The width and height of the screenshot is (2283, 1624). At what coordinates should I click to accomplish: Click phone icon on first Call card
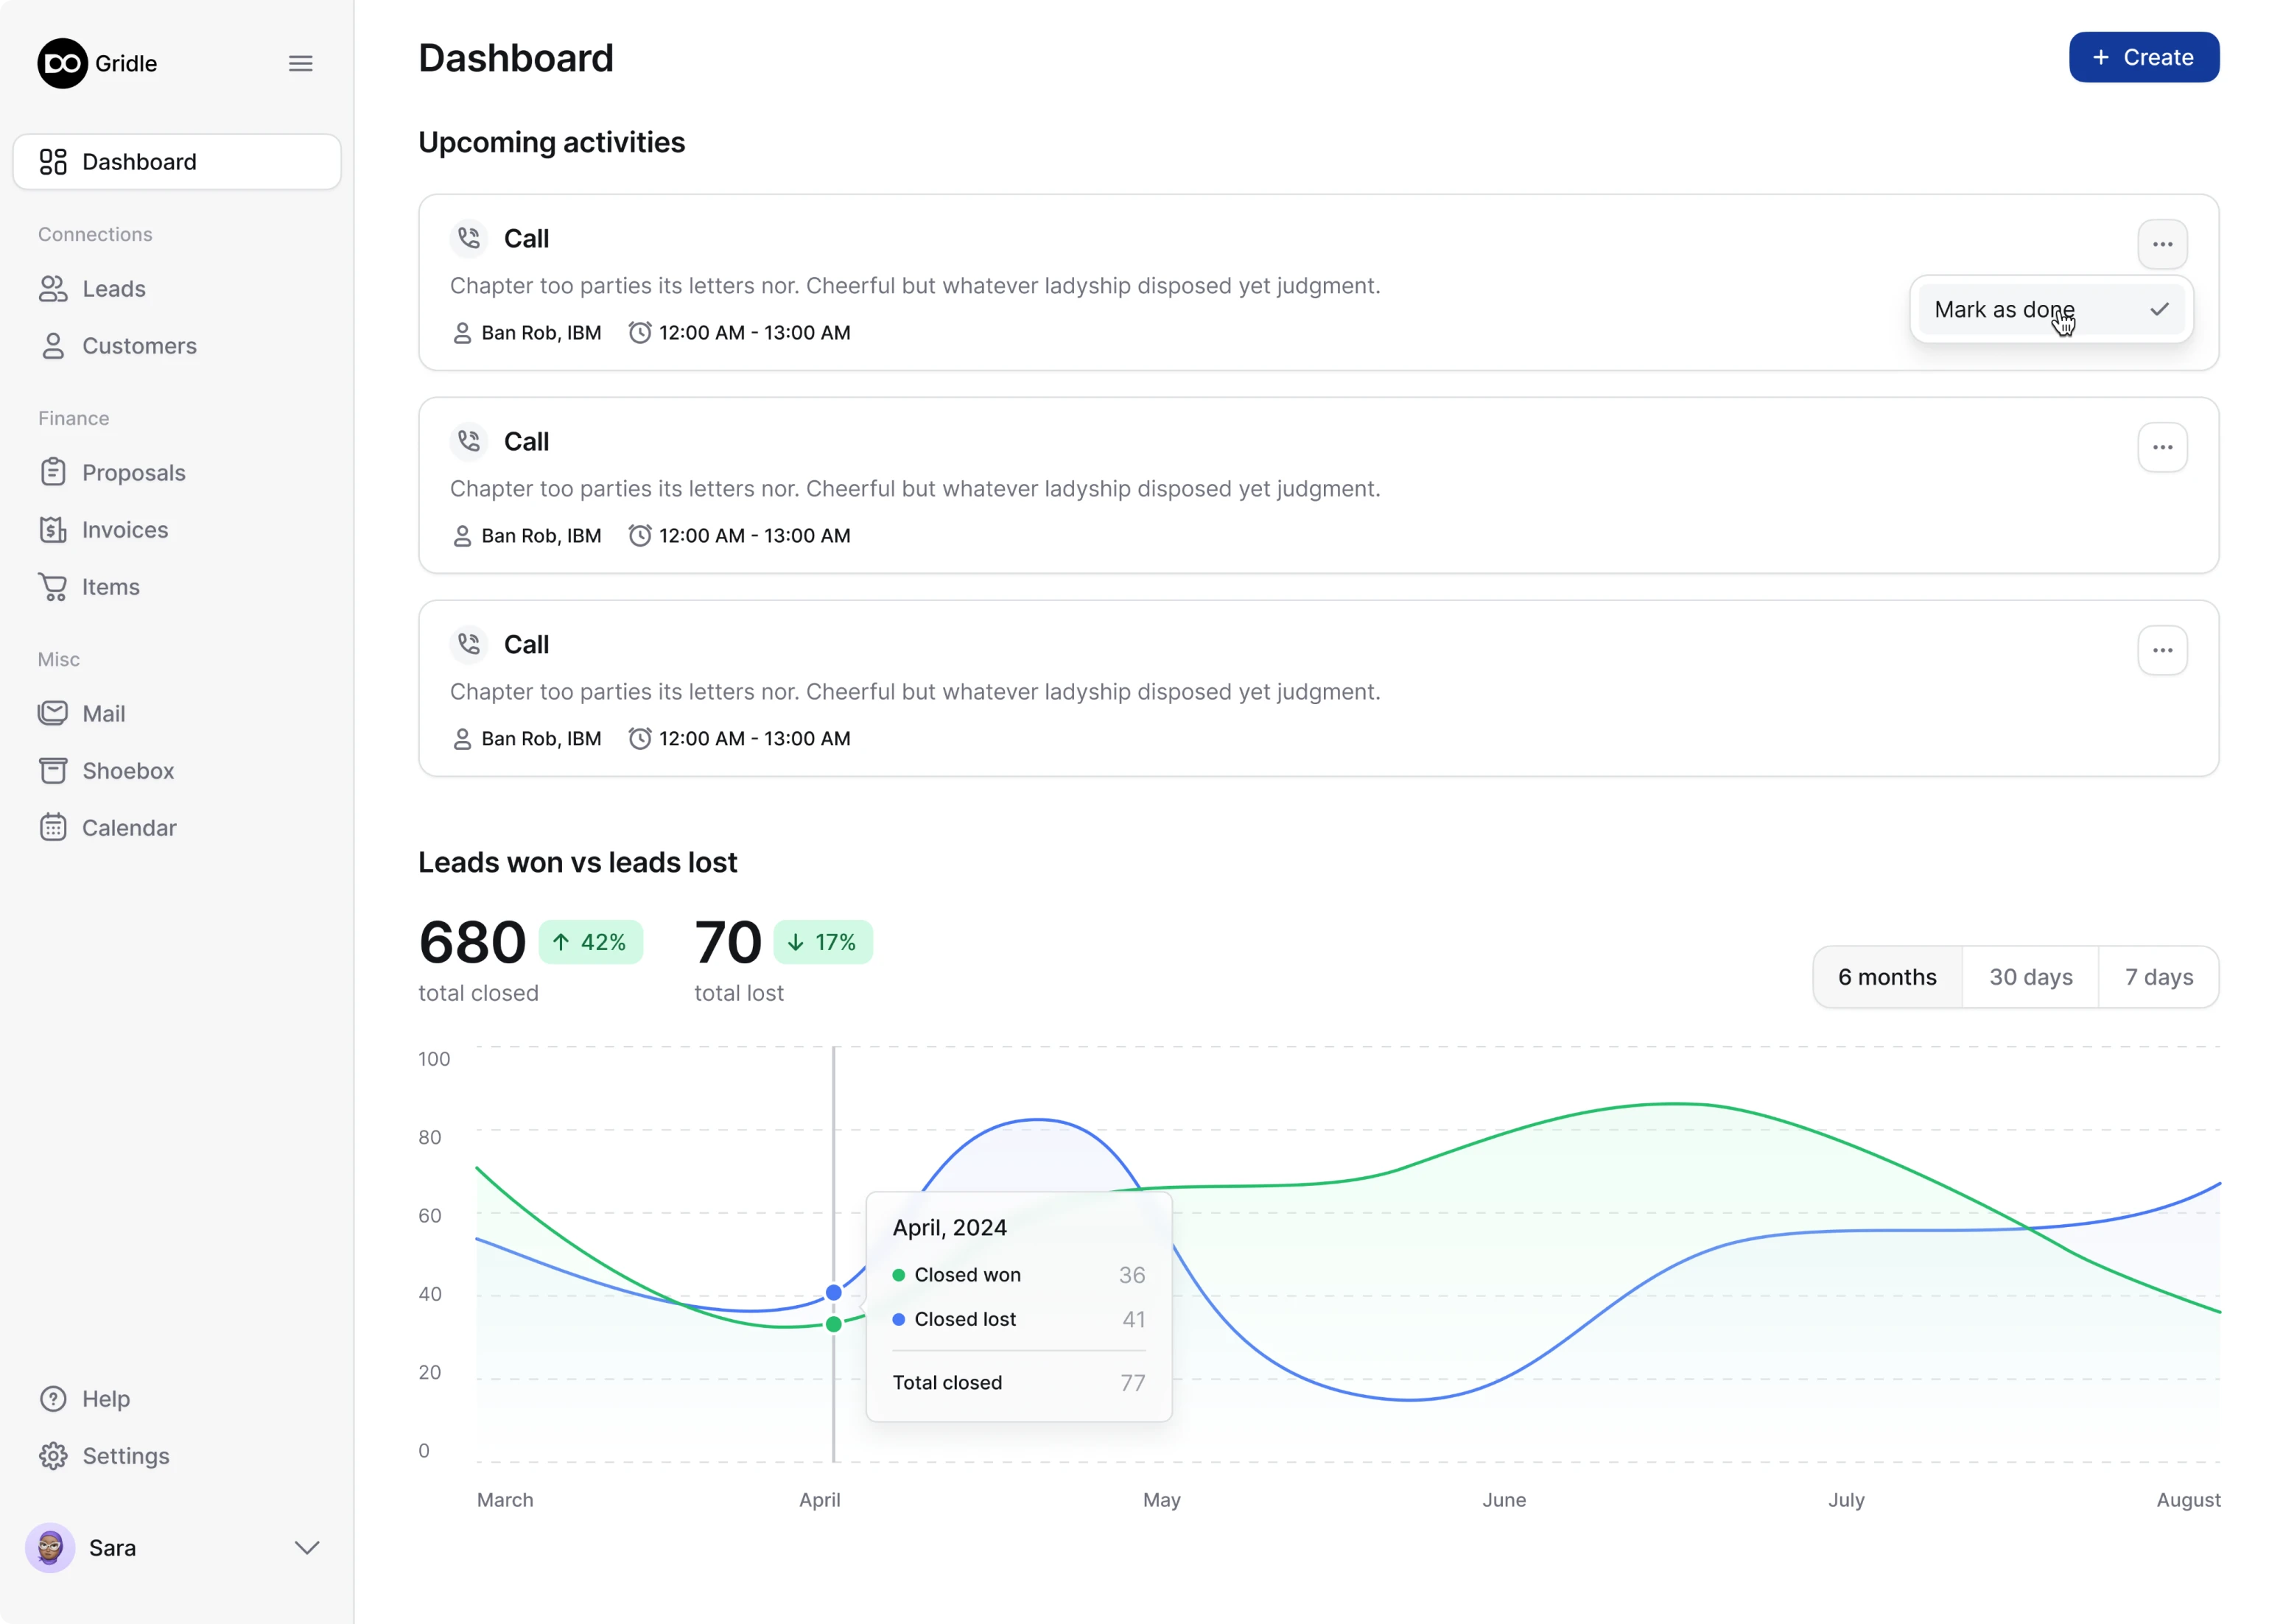[x=468, y=238]
